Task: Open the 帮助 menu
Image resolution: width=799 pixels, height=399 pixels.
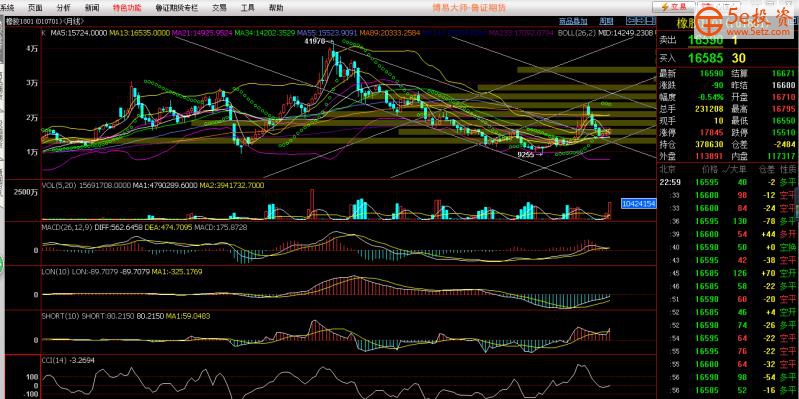Action: pyautogui.click(x=276, y=8)
